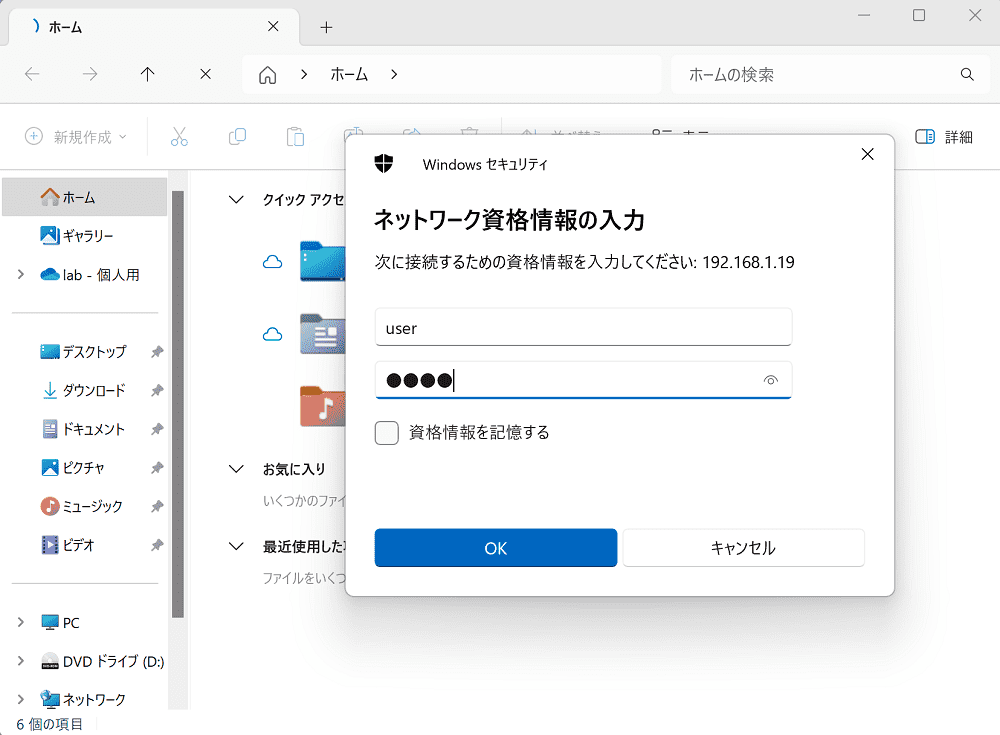This screenshot has width=1000, height=735.
Task: Click the navigation pane scrollbar
Action: click(178, 404)
